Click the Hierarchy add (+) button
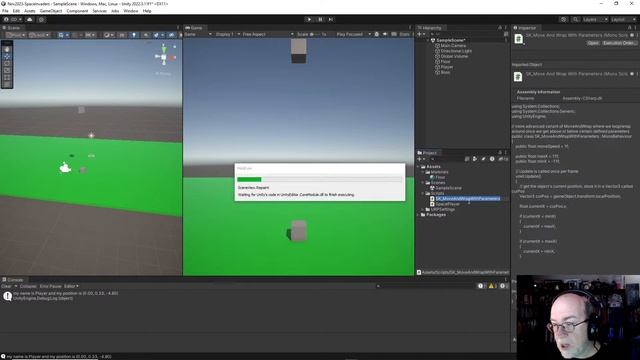The width and height of the screenshot is (640, 360). pyautogui.click(x=420, y=34)
